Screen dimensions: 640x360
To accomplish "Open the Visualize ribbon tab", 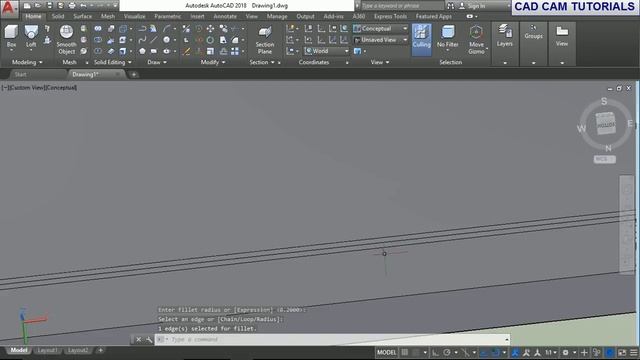I will click(x=134, y=16).
